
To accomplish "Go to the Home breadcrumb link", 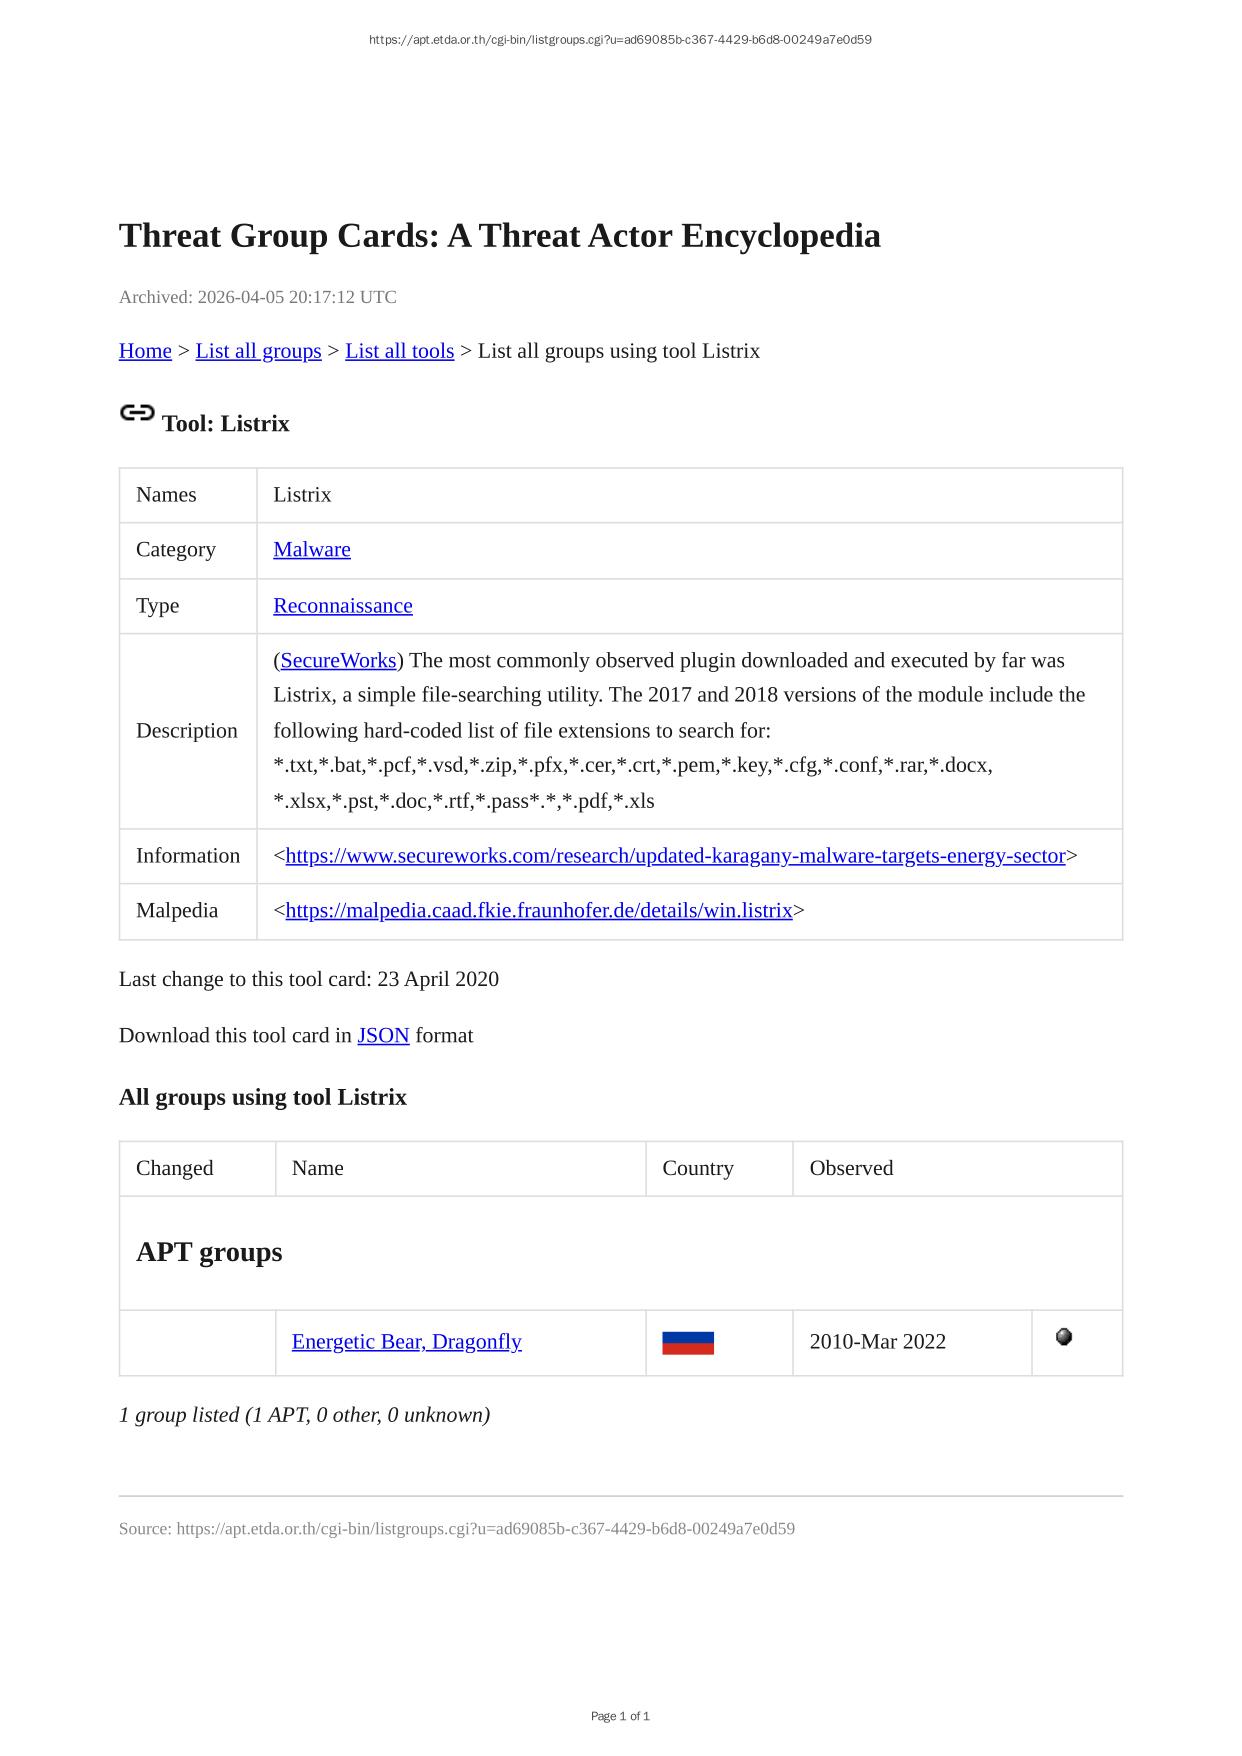I will click(145, 351).
